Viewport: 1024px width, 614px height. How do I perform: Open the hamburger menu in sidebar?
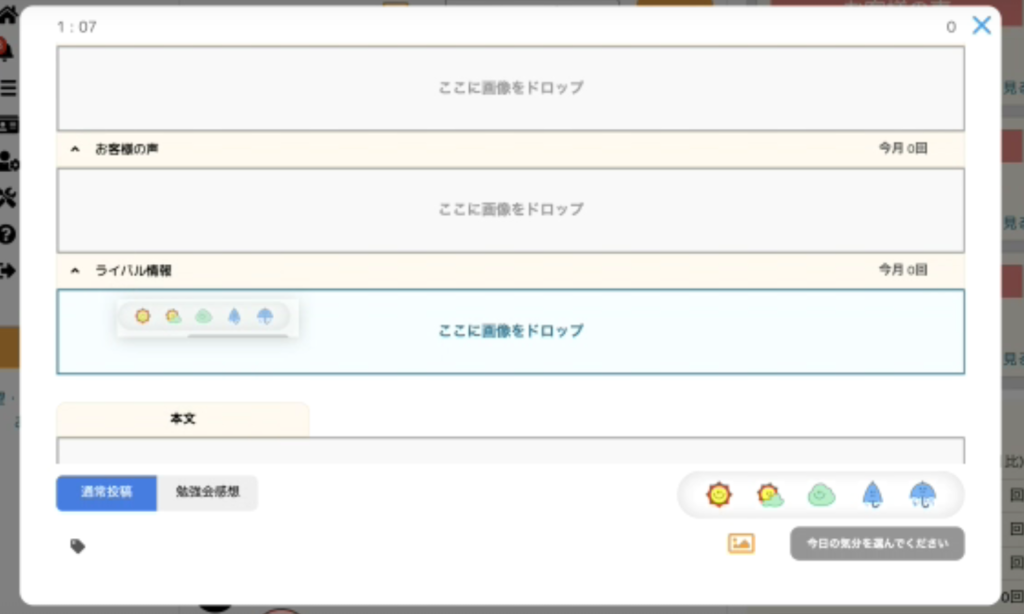(x=8, y=88)
